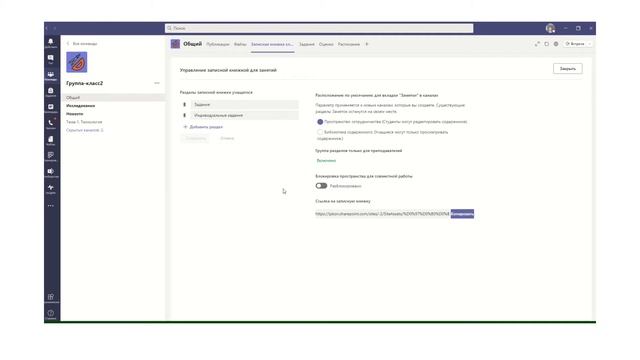Open the Apps store icon in sidebar
Screen dimensions: 640x360
pos(51,297)
